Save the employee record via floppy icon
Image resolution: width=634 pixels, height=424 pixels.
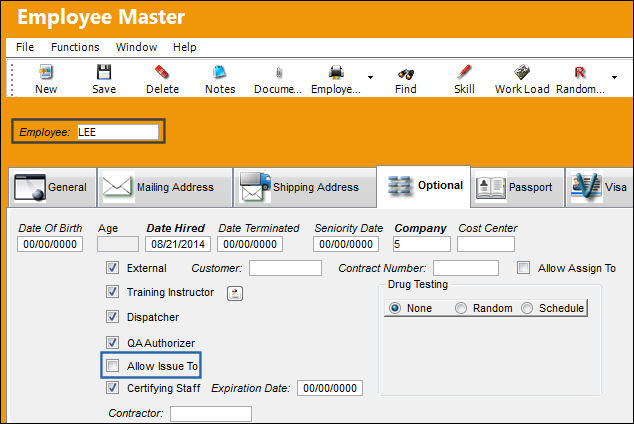click(x=104, y=73)
